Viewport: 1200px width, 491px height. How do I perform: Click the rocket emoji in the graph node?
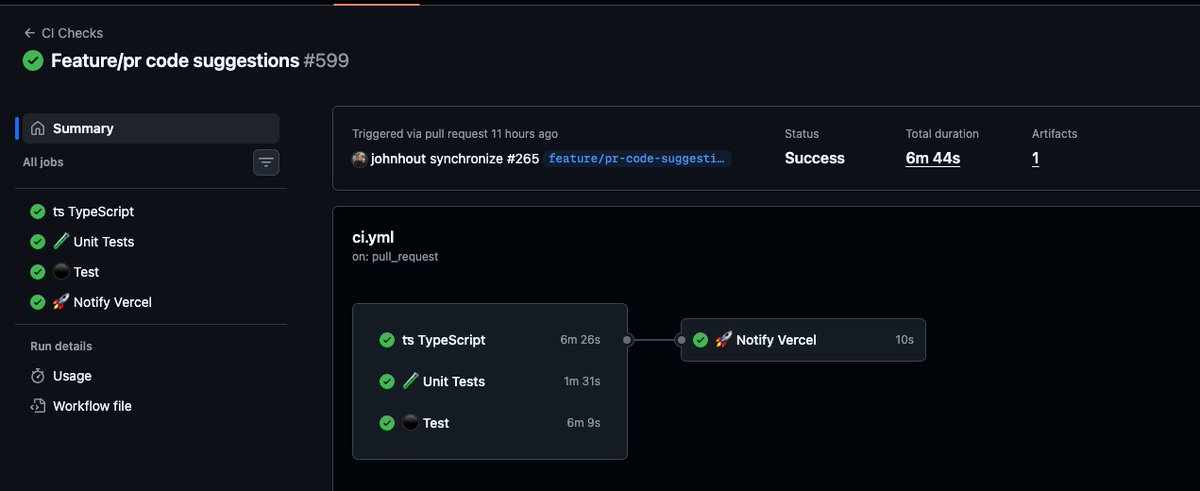723,340
